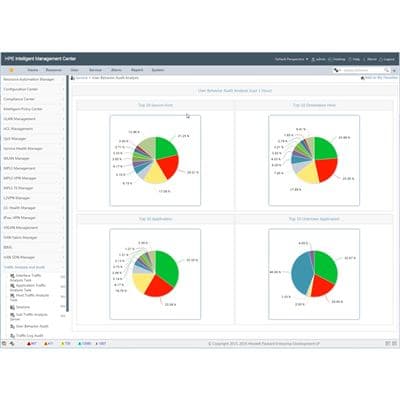Click the Add to My Favorites icon
The height and width of the screenshot is (400, 400).
[363, 78]
